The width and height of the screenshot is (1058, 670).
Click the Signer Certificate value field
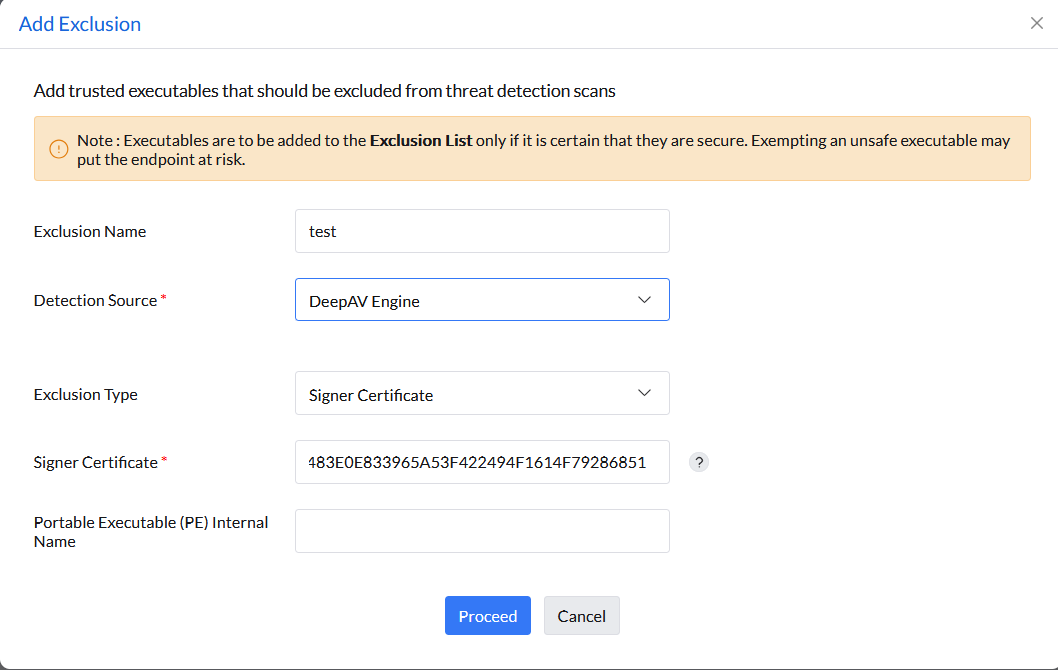point(482,461)
